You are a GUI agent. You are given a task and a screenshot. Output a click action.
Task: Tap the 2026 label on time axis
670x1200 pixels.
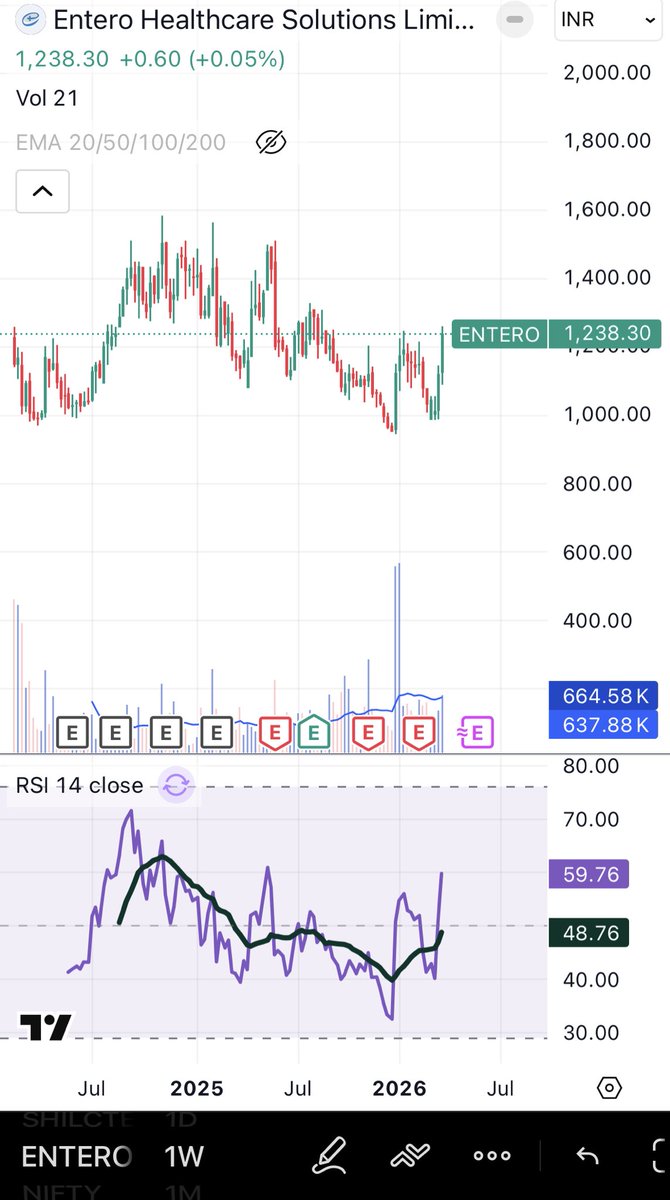(400, 1088)
